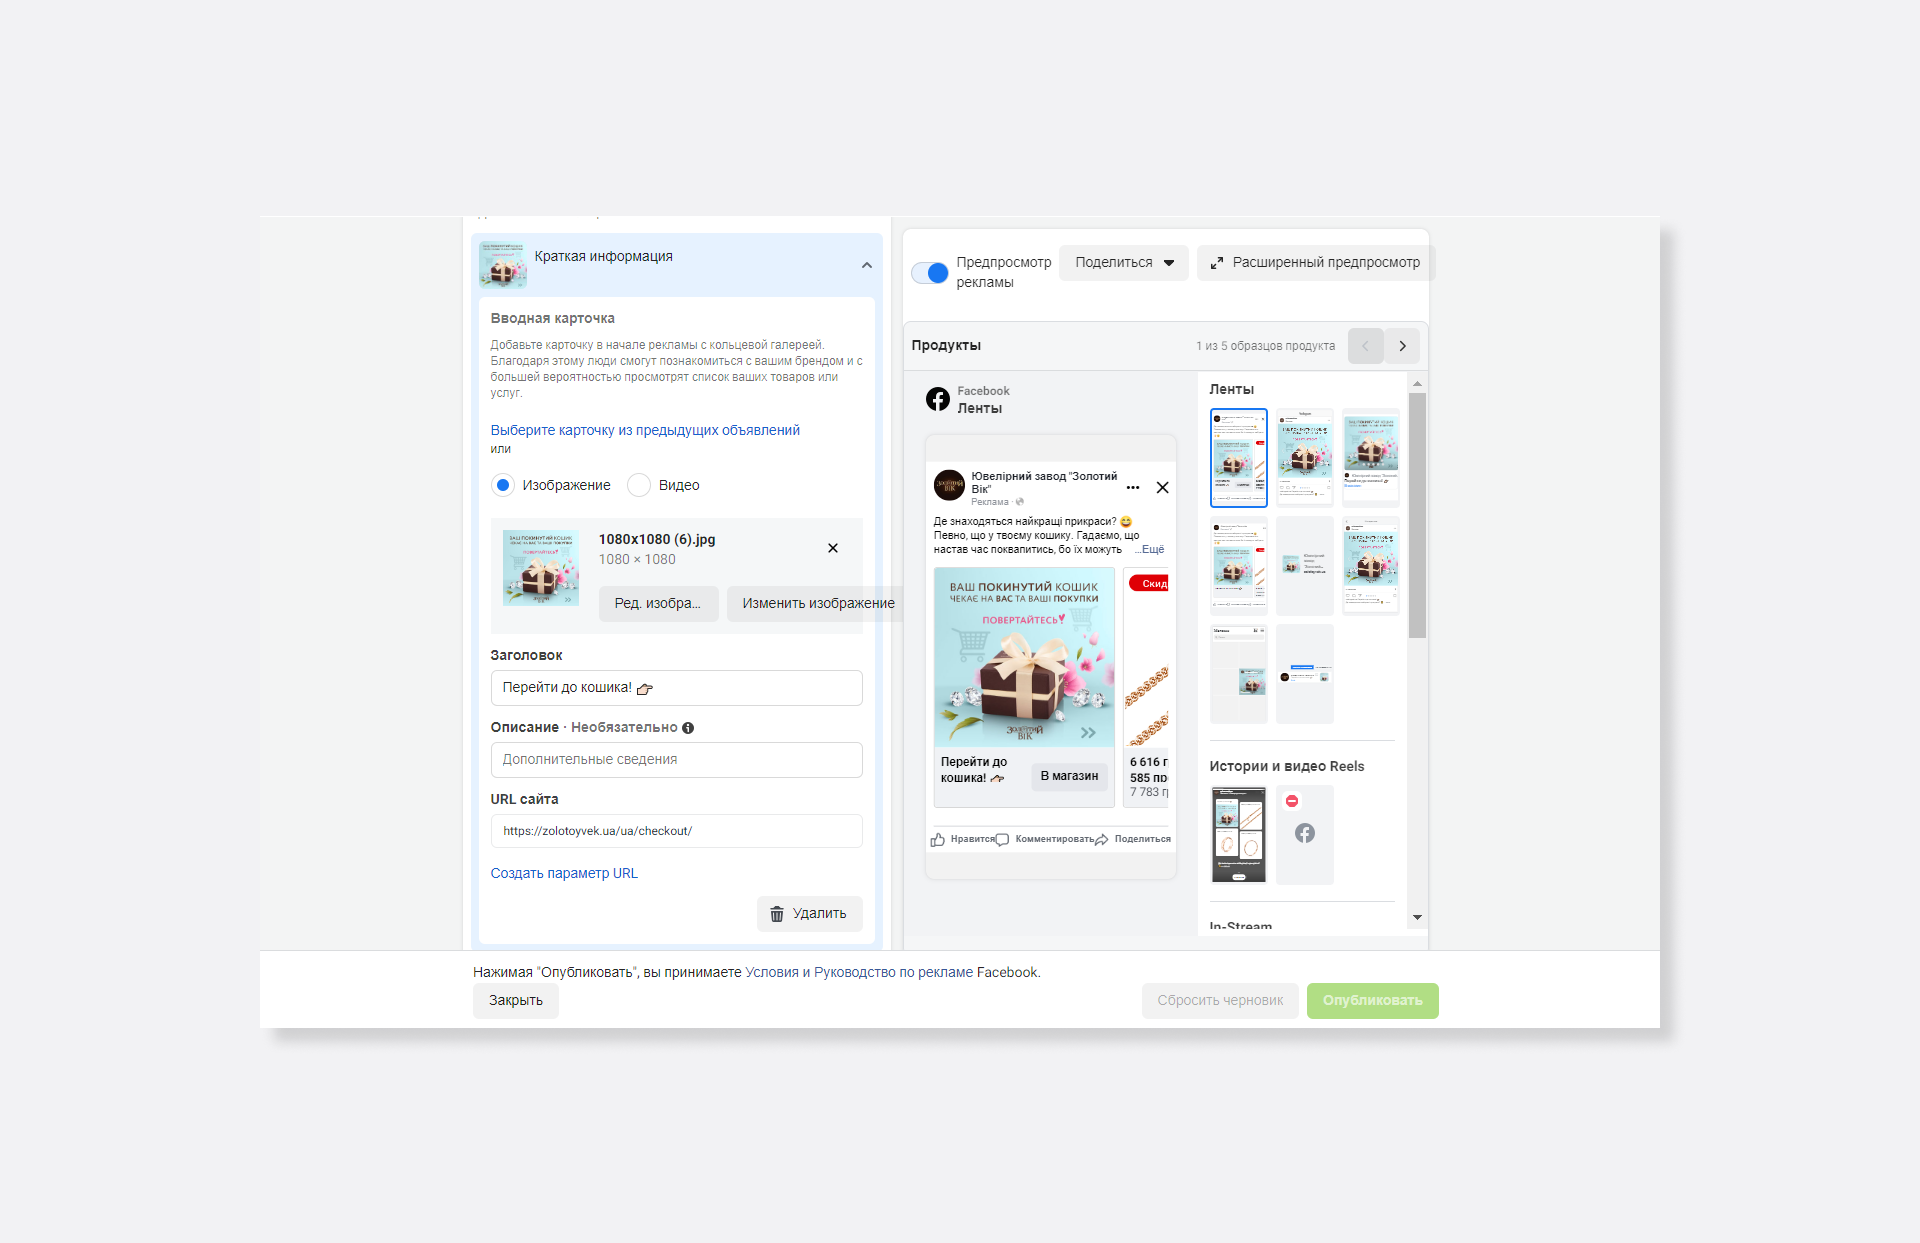Click Поделиться share arrow under preview post
Viewport: 1920px width, 1243px height.
(1102, 840)
